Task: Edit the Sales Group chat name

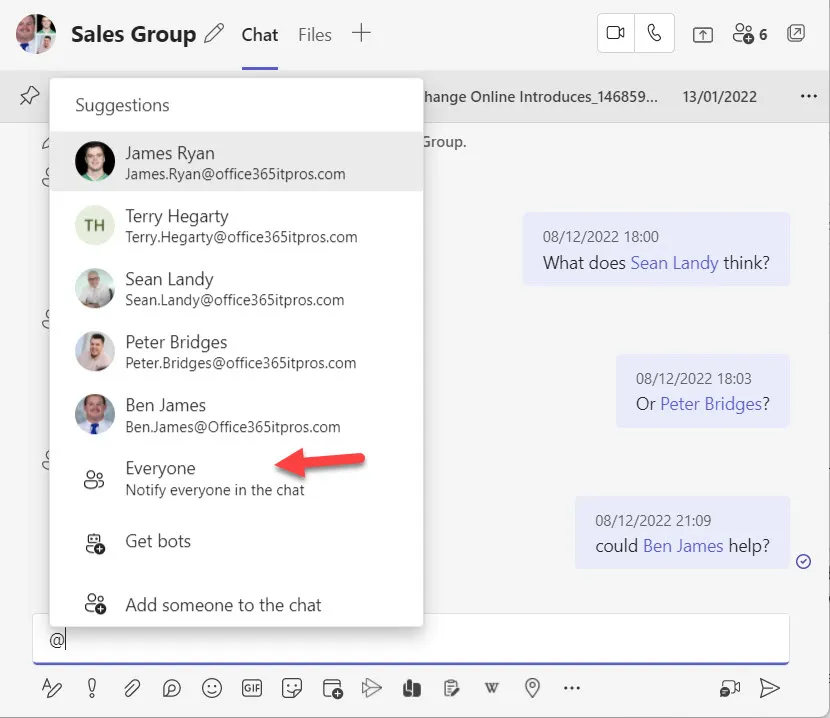Action: coord(214,34)
